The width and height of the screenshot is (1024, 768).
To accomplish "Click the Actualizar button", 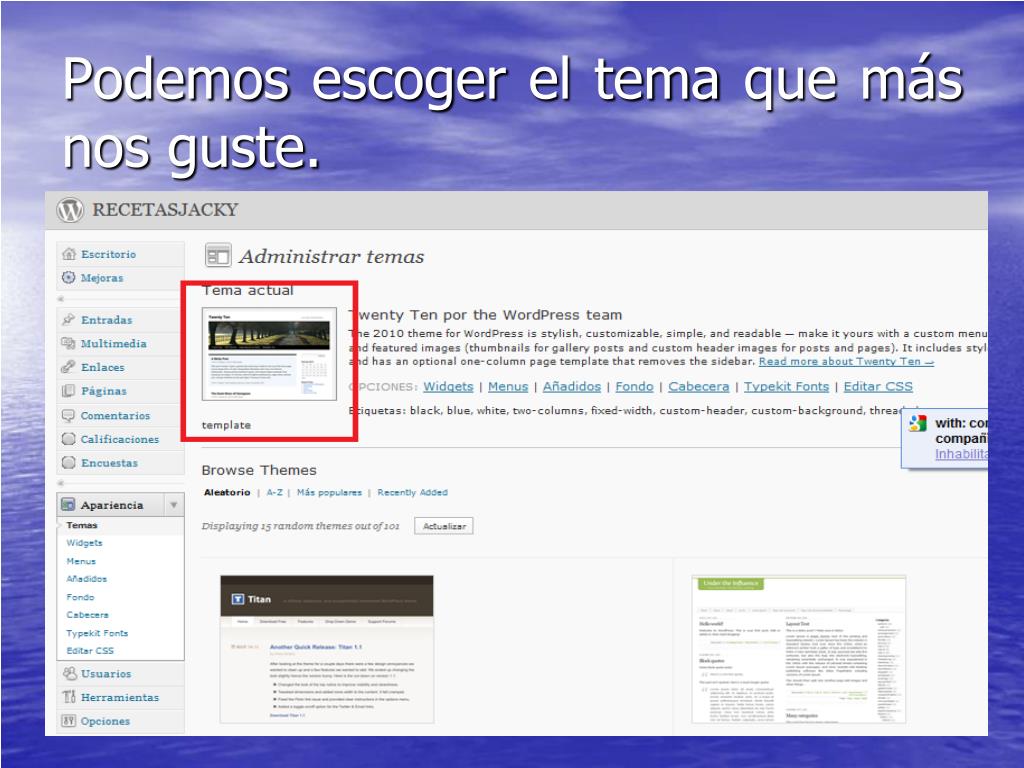I will [x=444, y=526].
